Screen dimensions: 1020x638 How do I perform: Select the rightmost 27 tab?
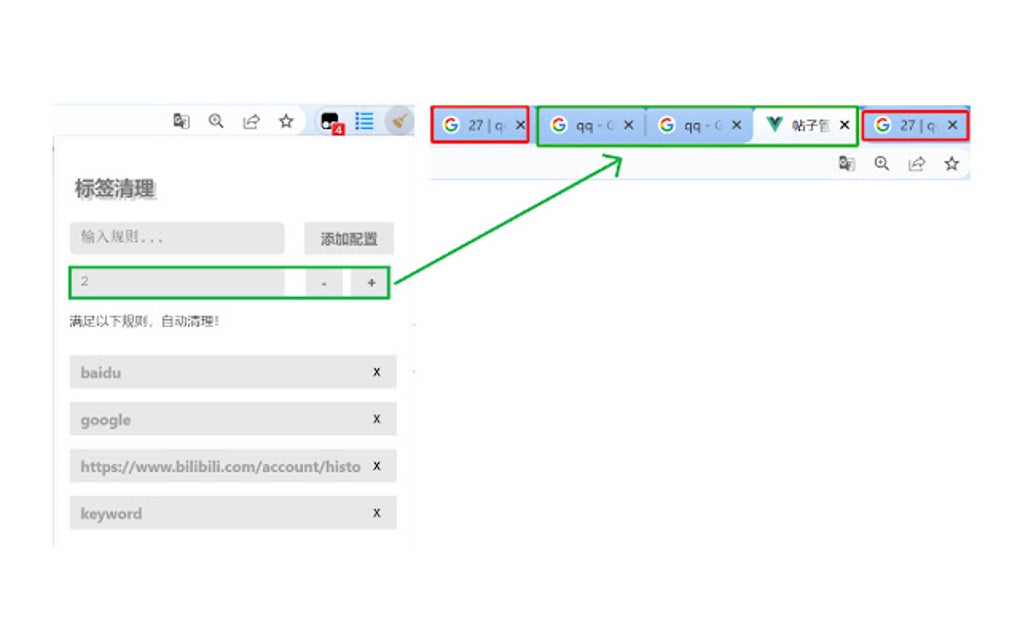915,124
